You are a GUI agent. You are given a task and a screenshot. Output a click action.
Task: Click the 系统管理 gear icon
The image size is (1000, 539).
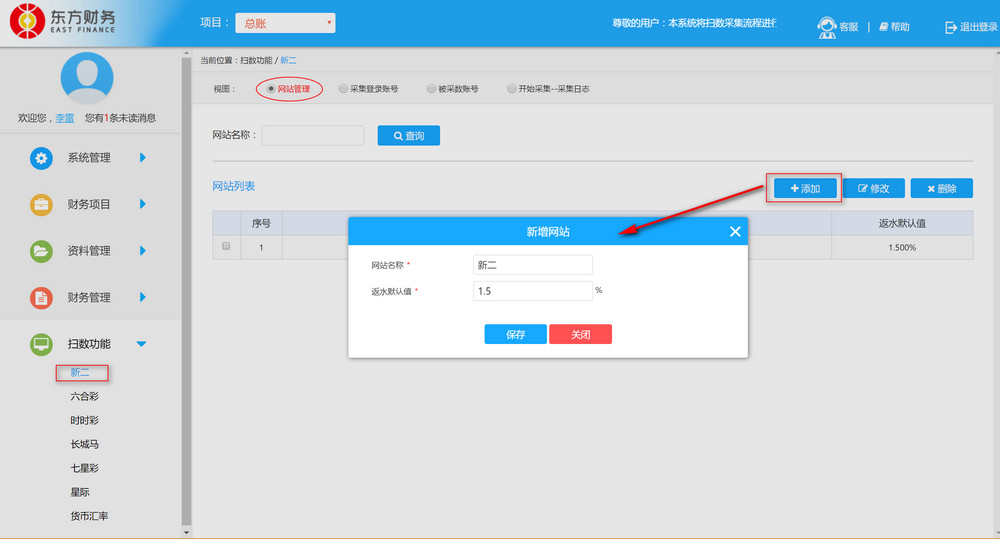[41, 158]
